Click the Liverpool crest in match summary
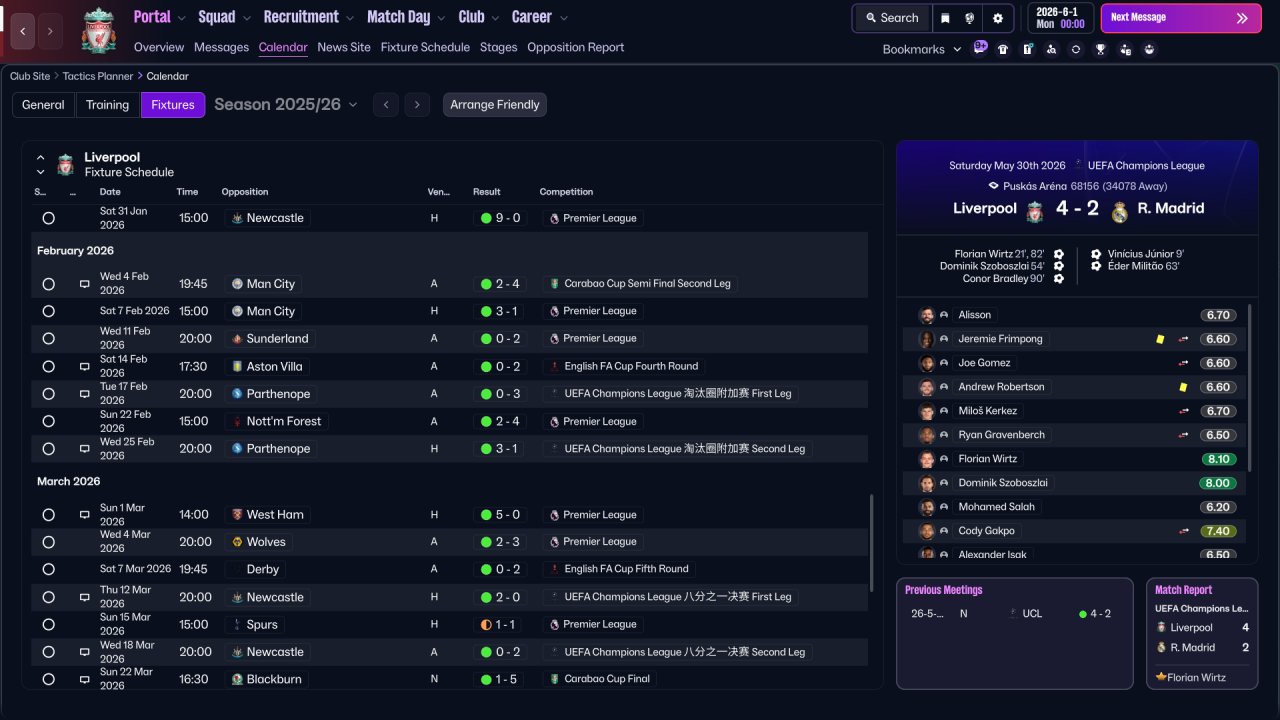The image size is (1280, 720). click(x=1035, y=210)
